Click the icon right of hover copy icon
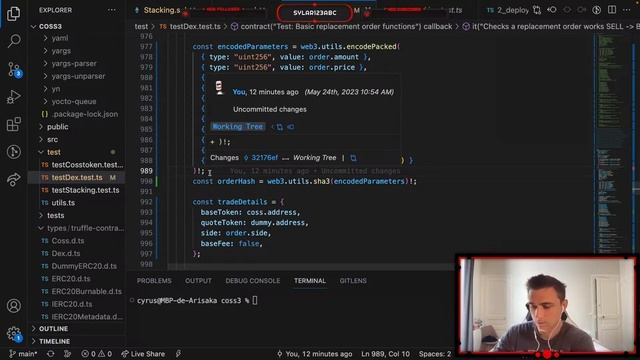The image size is (640, 360). pos(290,127)
